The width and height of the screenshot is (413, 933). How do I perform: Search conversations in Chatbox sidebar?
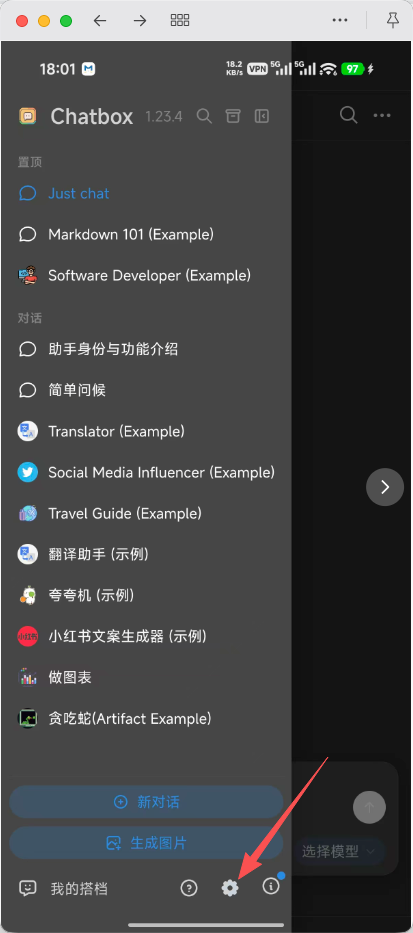tap(204, 116)
